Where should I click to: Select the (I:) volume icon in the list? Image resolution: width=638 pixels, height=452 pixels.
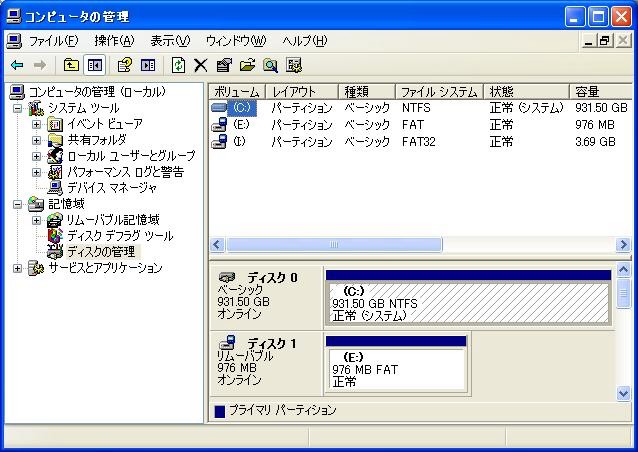click(219, 142)
